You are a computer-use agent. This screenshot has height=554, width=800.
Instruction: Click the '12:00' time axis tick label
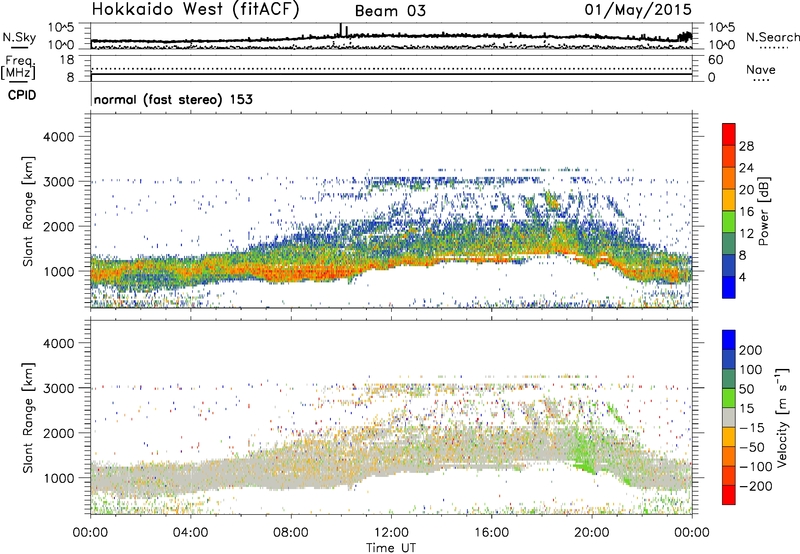(x=391, y=533)
